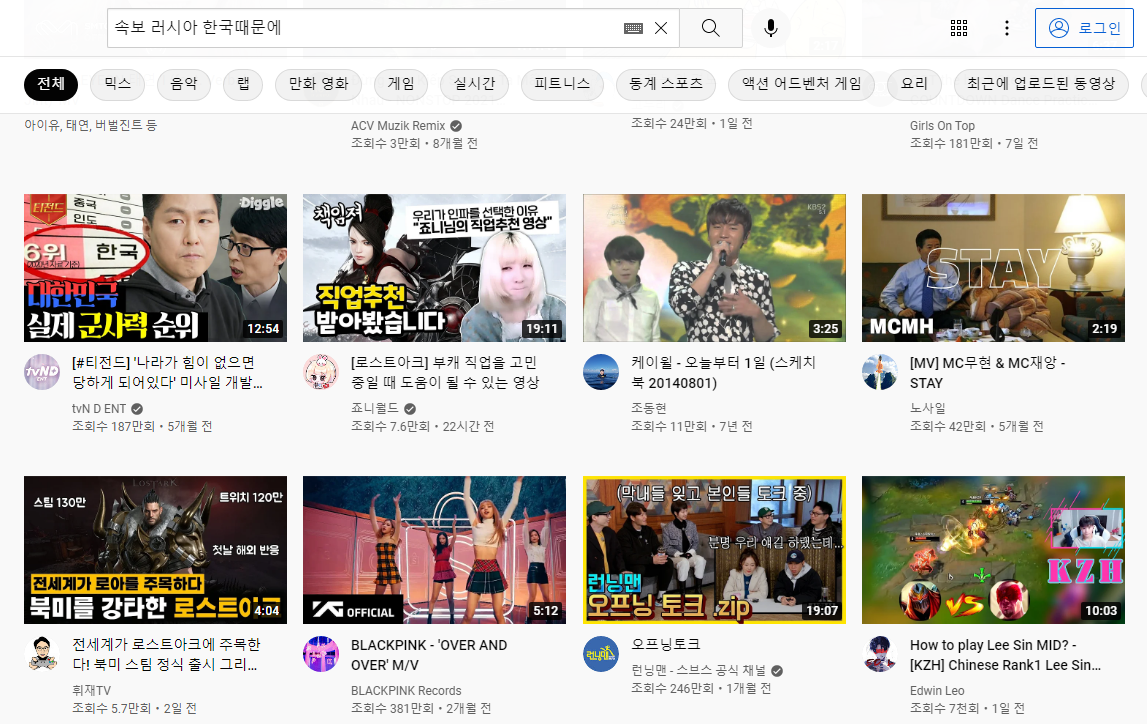
Task: Play the MC무현 & MC재앙 STAY thumbnail
Action: [993, 268]
